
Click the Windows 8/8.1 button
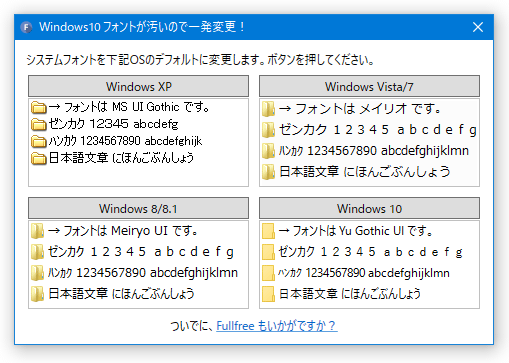[138, 208]
